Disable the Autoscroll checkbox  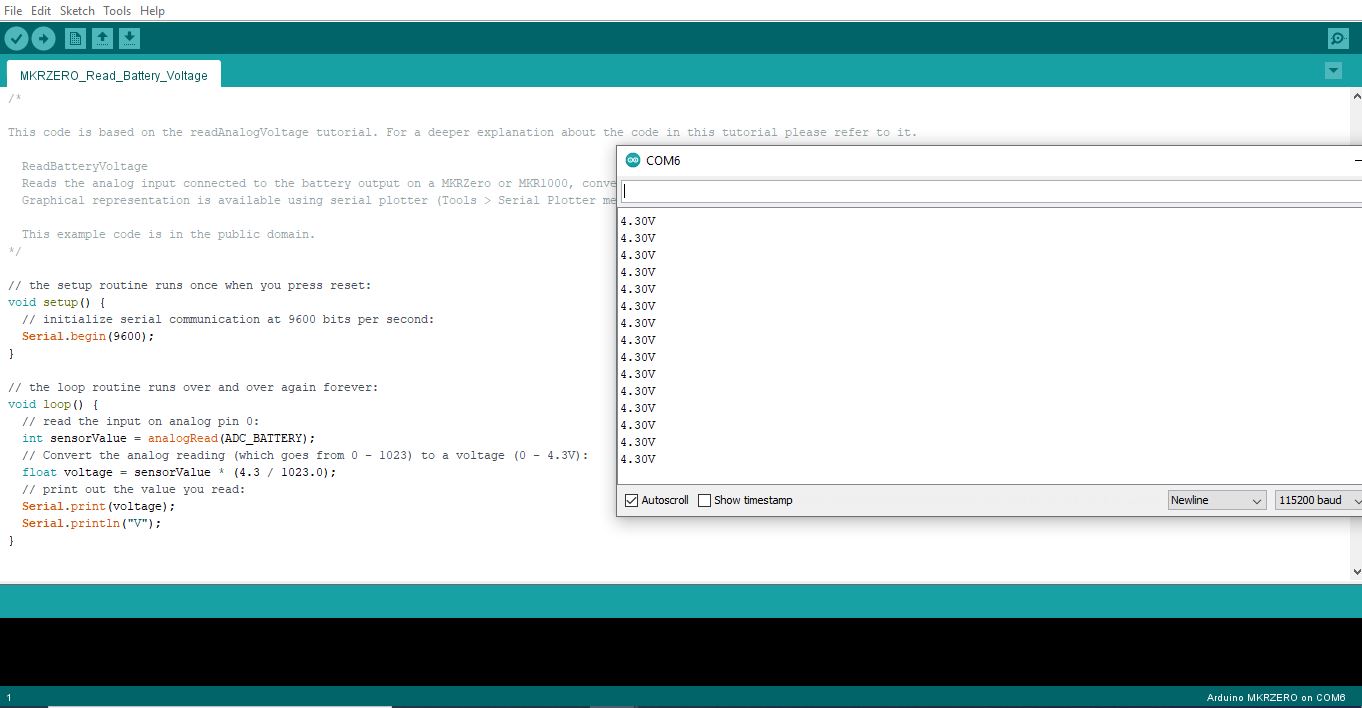630,500
